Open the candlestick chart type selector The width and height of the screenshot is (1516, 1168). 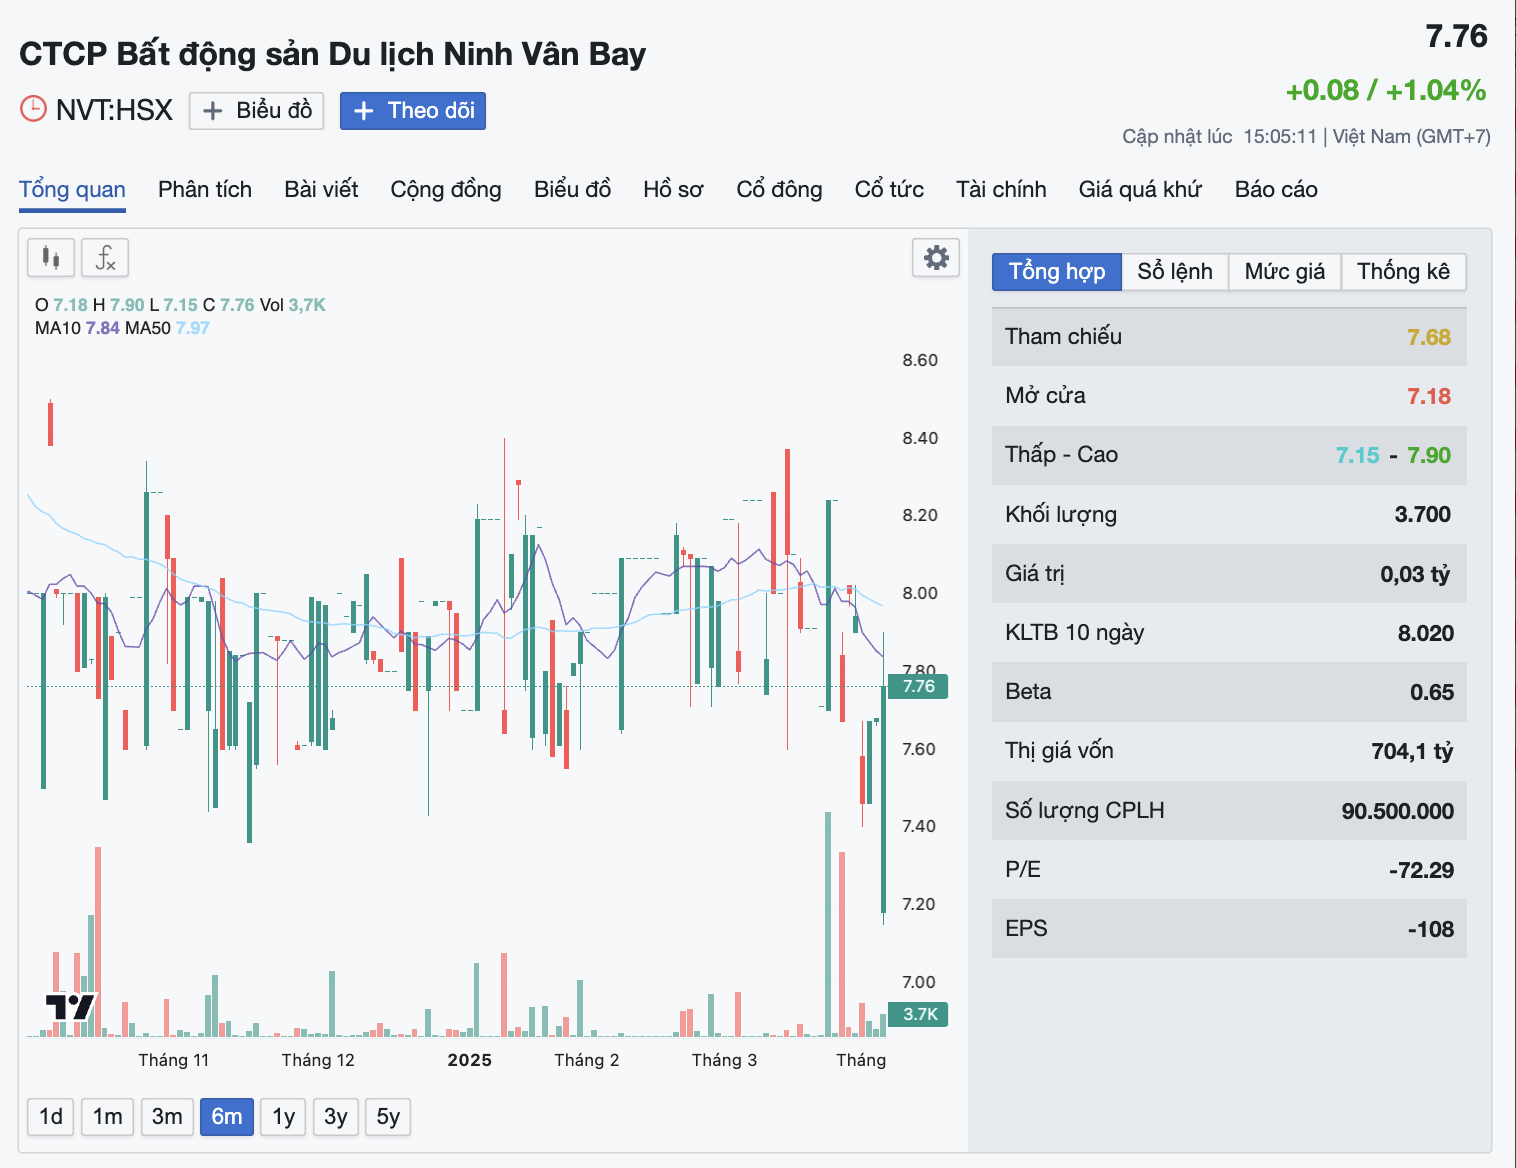click(x=51, y=258)
